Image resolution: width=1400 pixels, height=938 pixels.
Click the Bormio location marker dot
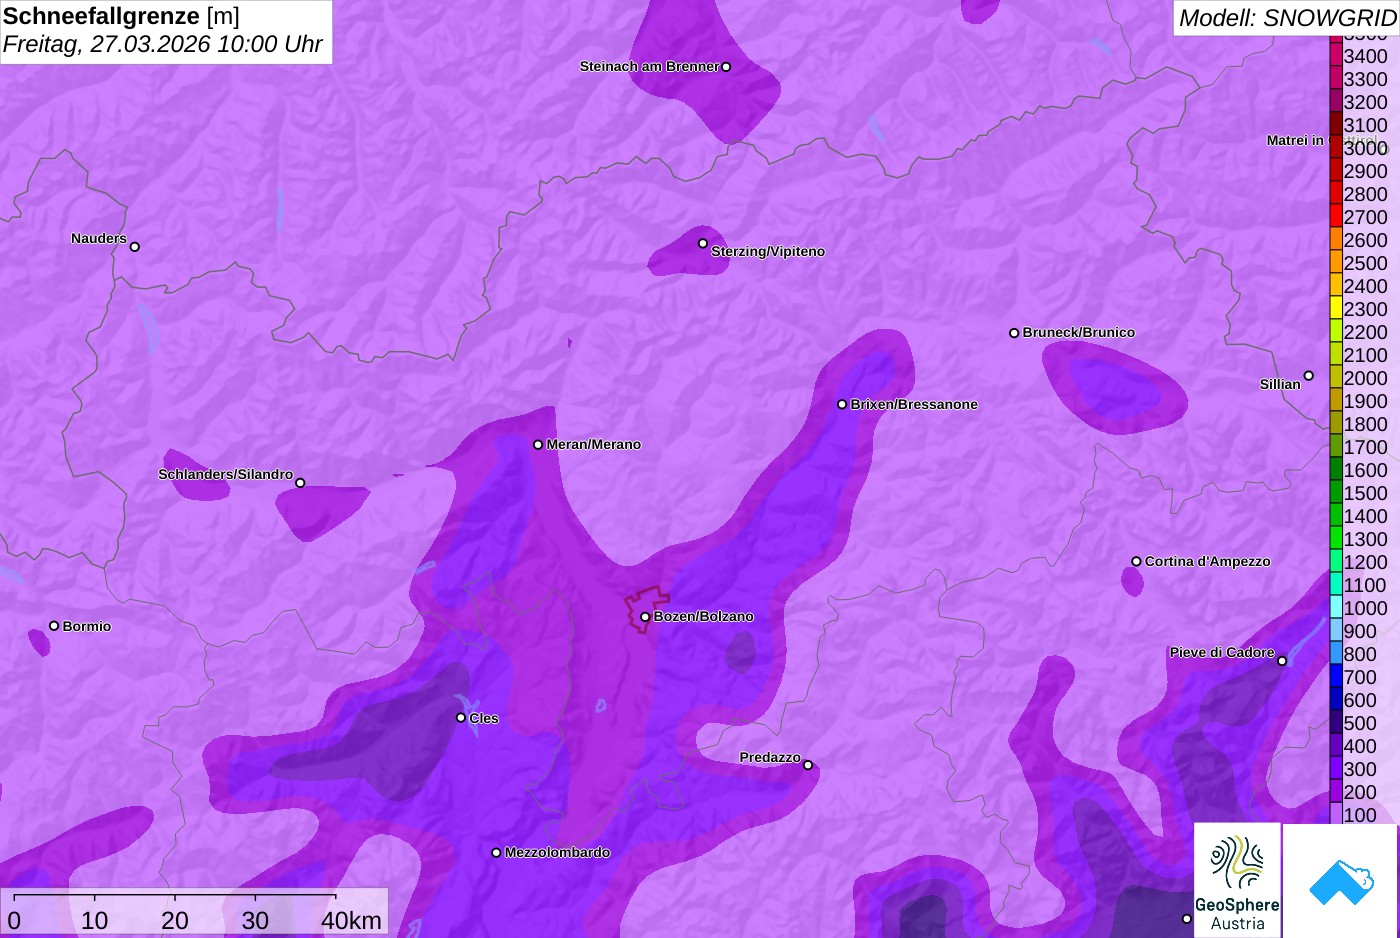[x=54, y=626]
